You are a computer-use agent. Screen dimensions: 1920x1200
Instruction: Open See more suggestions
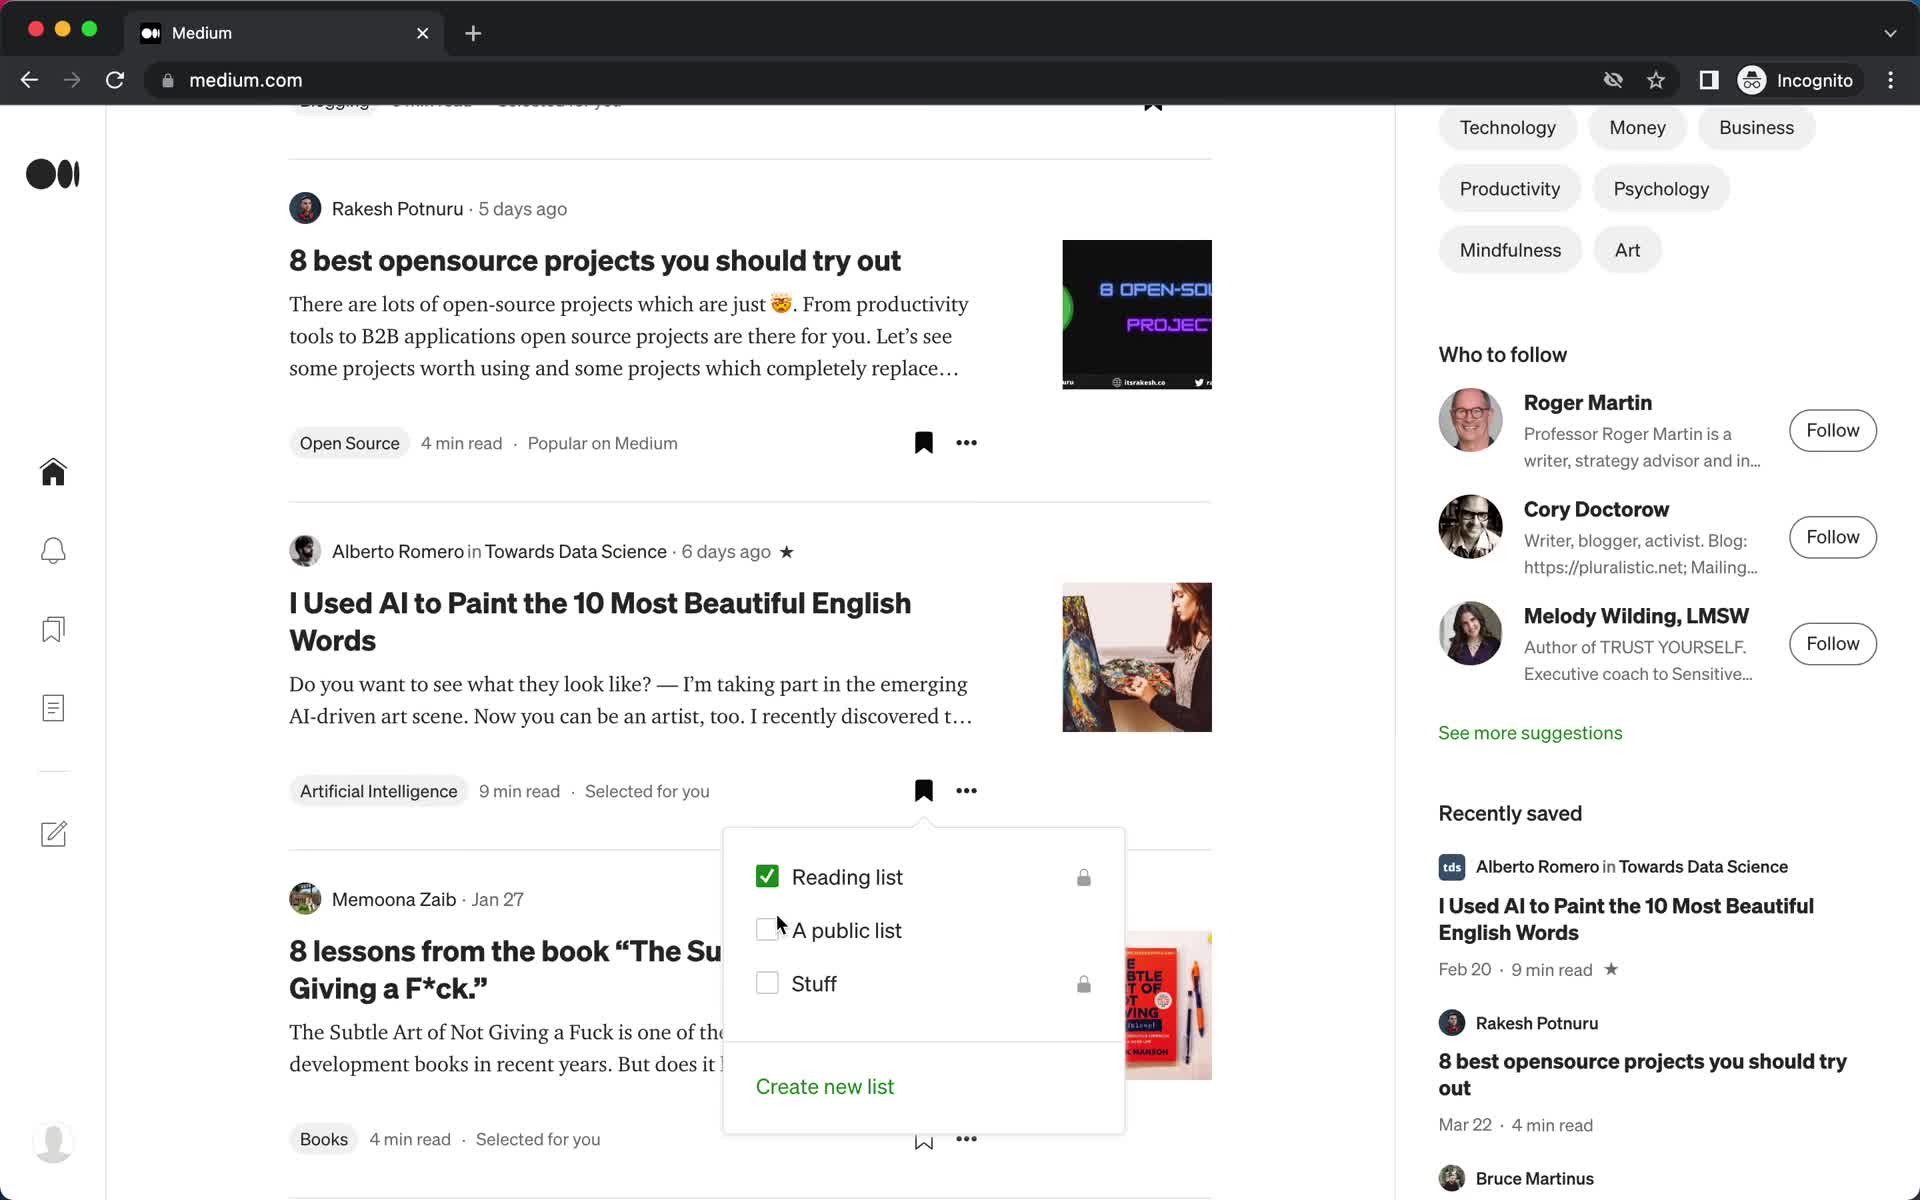(1530, 733)
